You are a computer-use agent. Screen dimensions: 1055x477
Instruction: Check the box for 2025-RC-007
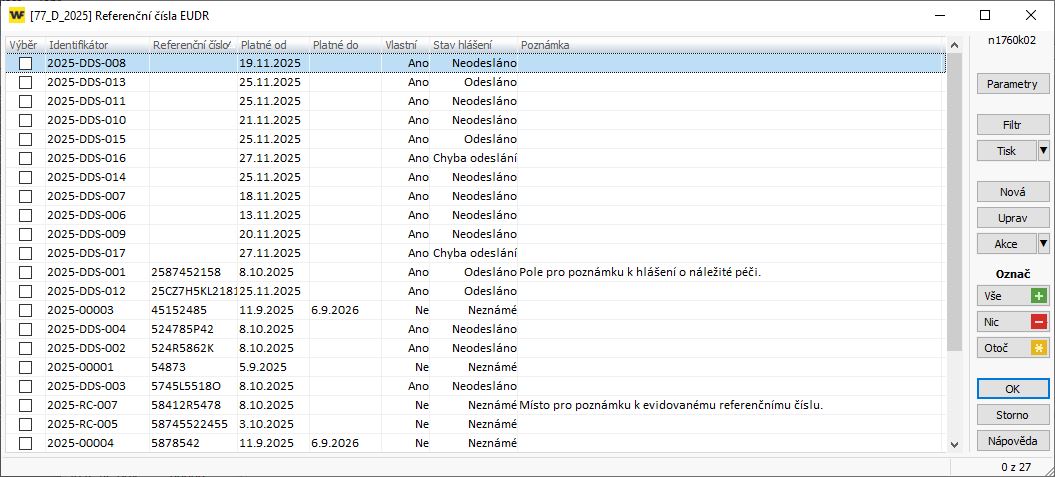pos(26,405)
